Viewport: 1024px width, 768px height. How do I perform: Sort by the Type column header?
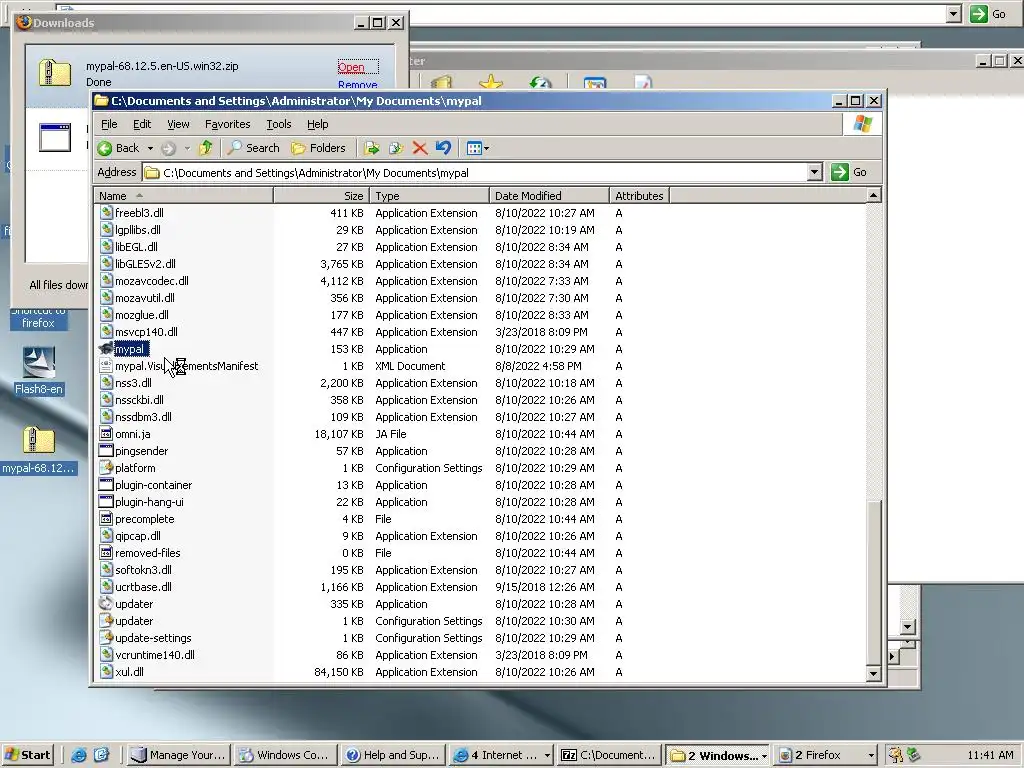[429, 196]
